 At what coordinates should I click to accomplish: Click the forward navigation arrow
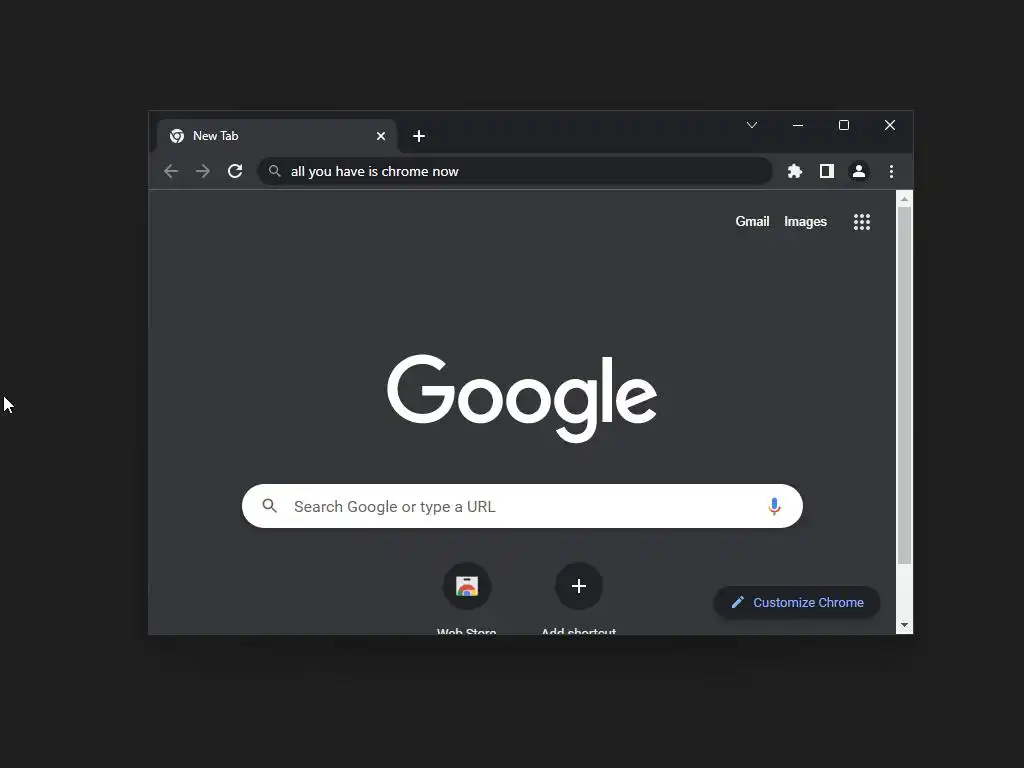pos(203,171)
